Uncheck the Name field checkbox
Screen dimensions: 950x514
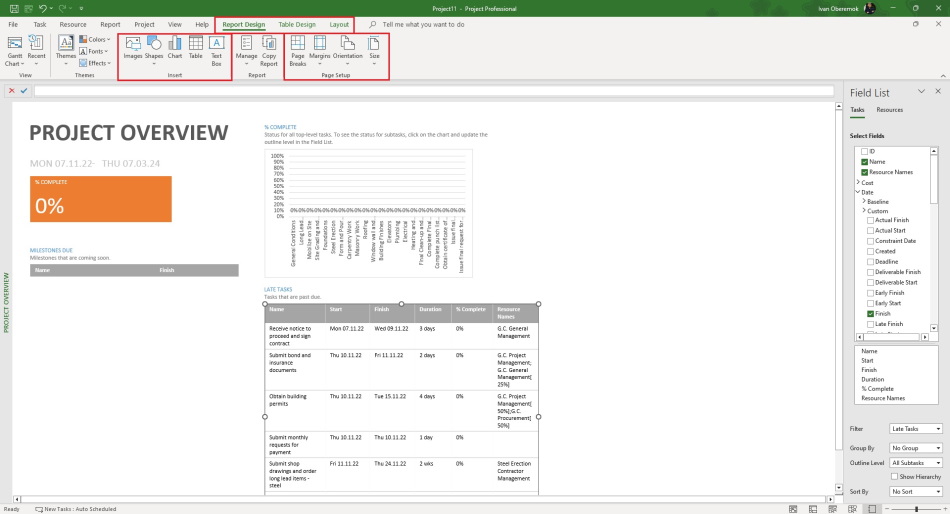pyautogui.click(x=865, y=162)
